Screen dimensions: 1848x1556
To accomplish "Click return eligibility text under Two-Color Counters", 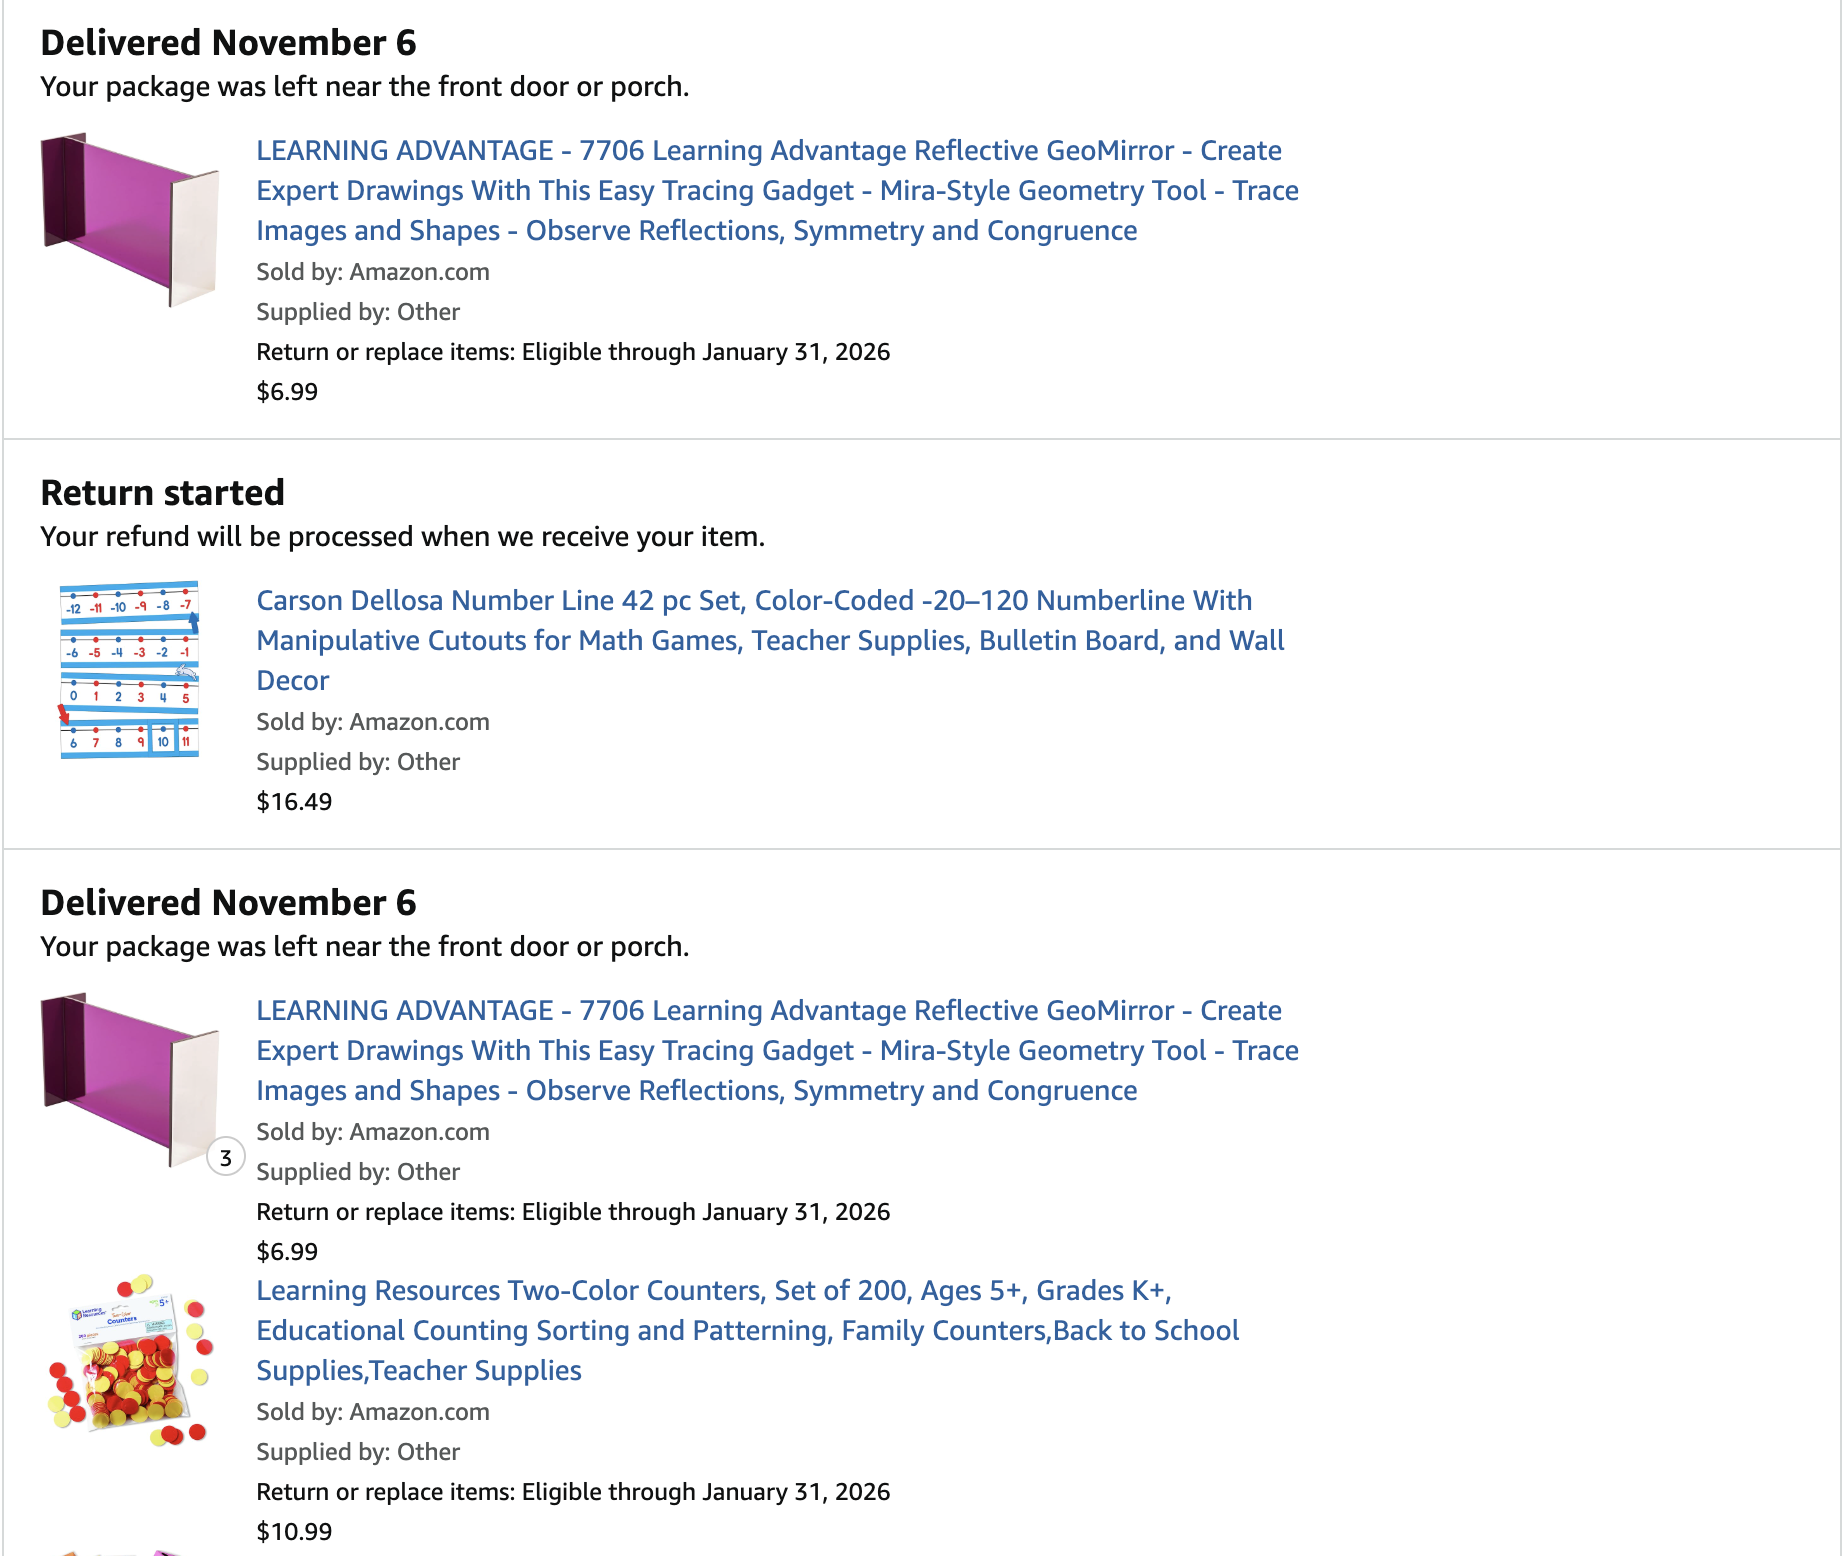I will [x=573, y=1492].
